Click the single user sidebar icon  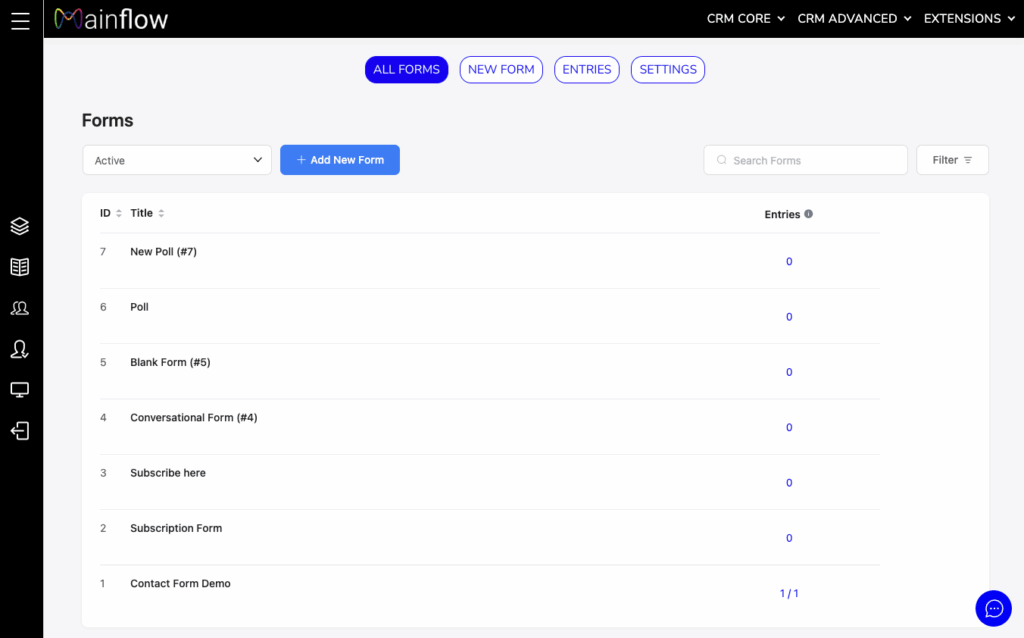point(20,349)
